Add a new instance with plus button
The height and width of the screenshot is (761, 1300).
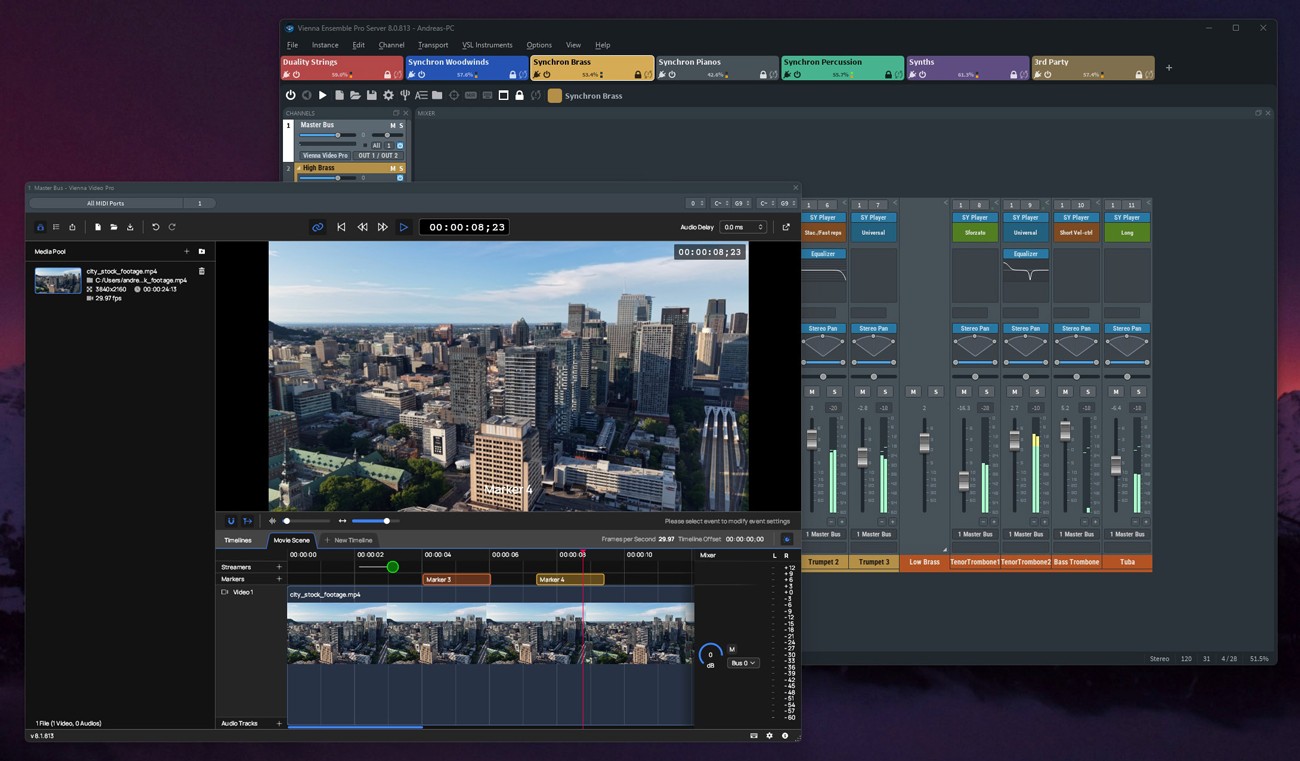pyautogui.click(x=1169, y=68)
